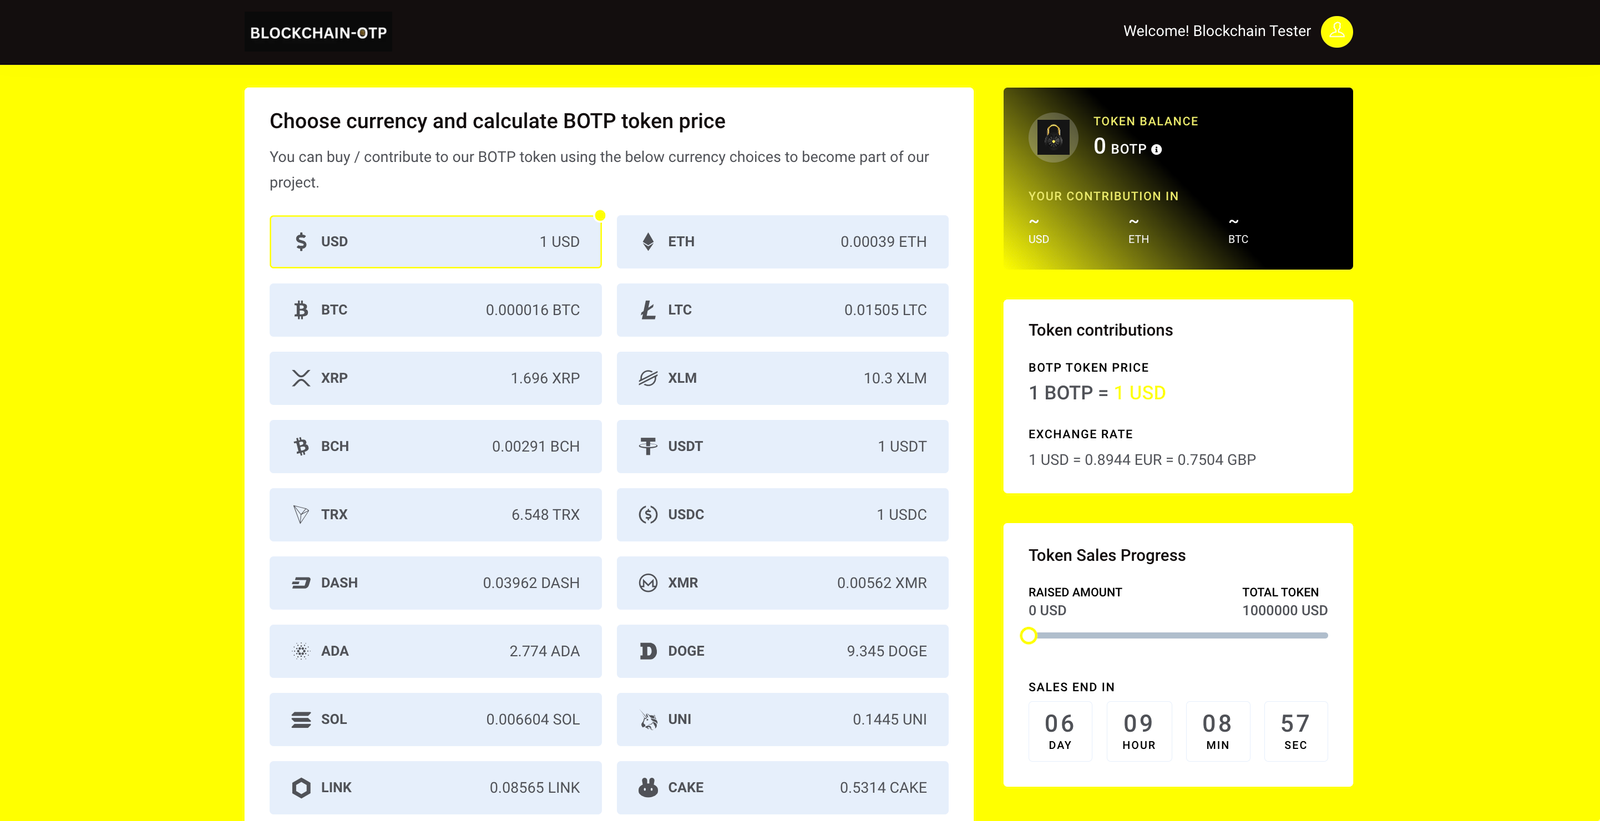Click the Litecoin icon
The width and height of the screenshot is (1600, 821).
[648, 310]
